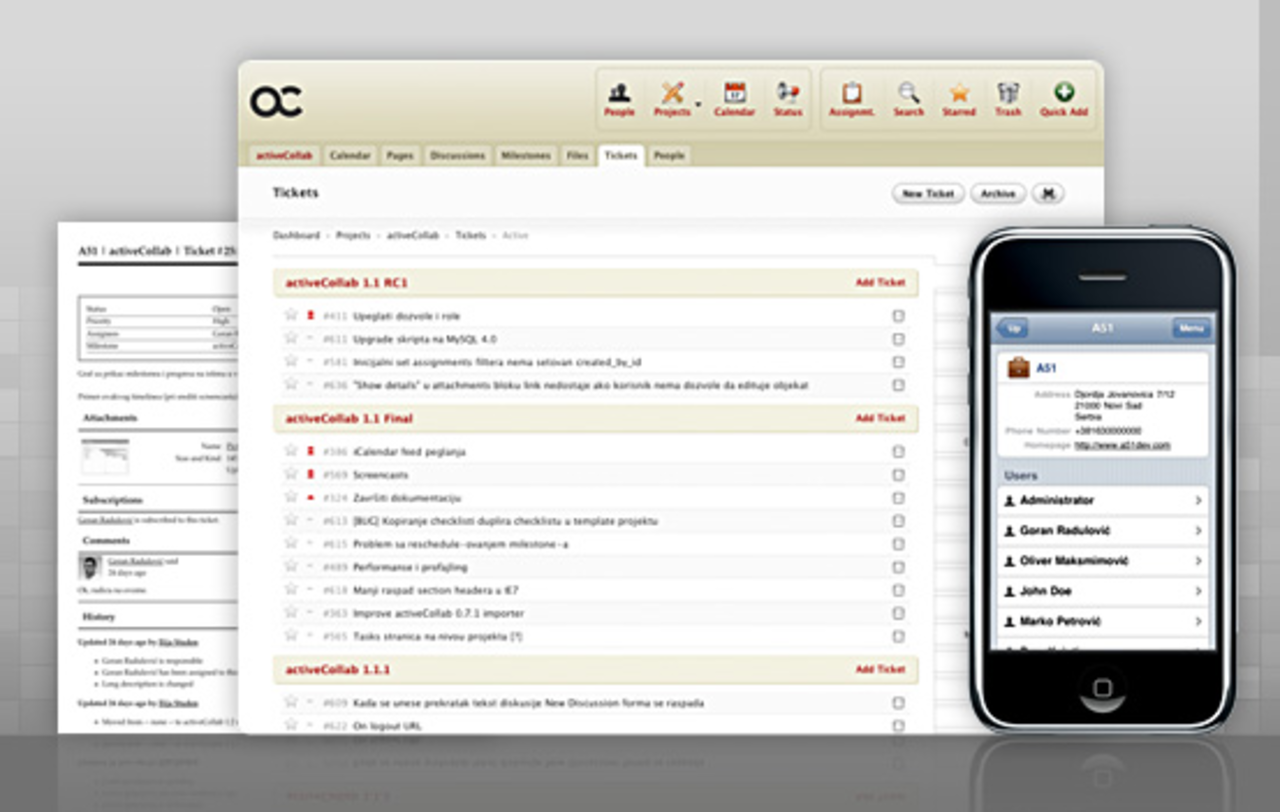Tap the chevron on the Administrator row

click(x=1198, y=500)
